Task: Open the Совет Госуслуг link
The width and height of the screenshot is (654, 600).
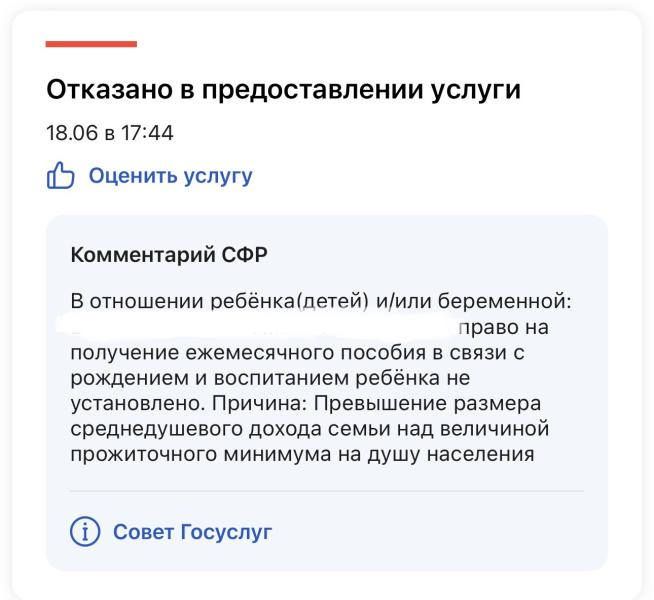Action: click(x=192, y=532)
